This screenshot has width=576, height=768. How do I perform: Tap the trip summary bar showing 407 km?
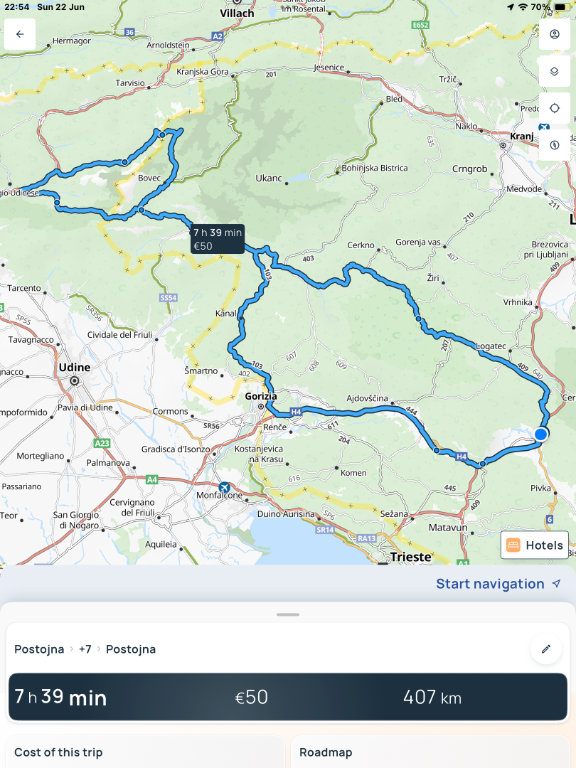coord(288,696)
